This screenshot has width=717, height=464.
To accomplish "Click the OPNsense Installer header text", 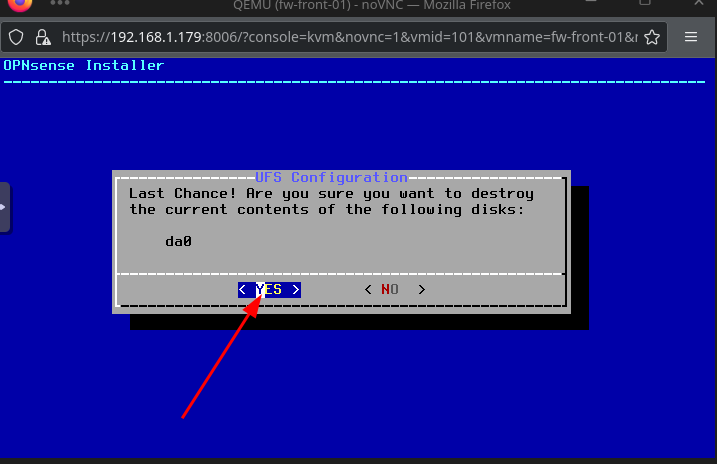I will 84,65.
